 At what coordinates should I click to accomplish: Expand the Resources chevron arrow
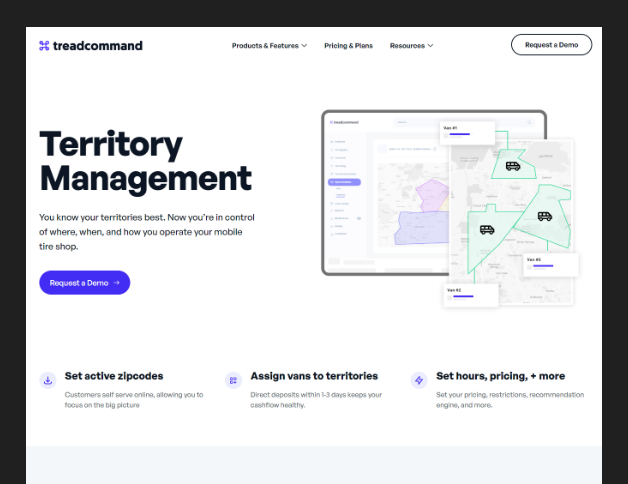click(x=431, y=46)
